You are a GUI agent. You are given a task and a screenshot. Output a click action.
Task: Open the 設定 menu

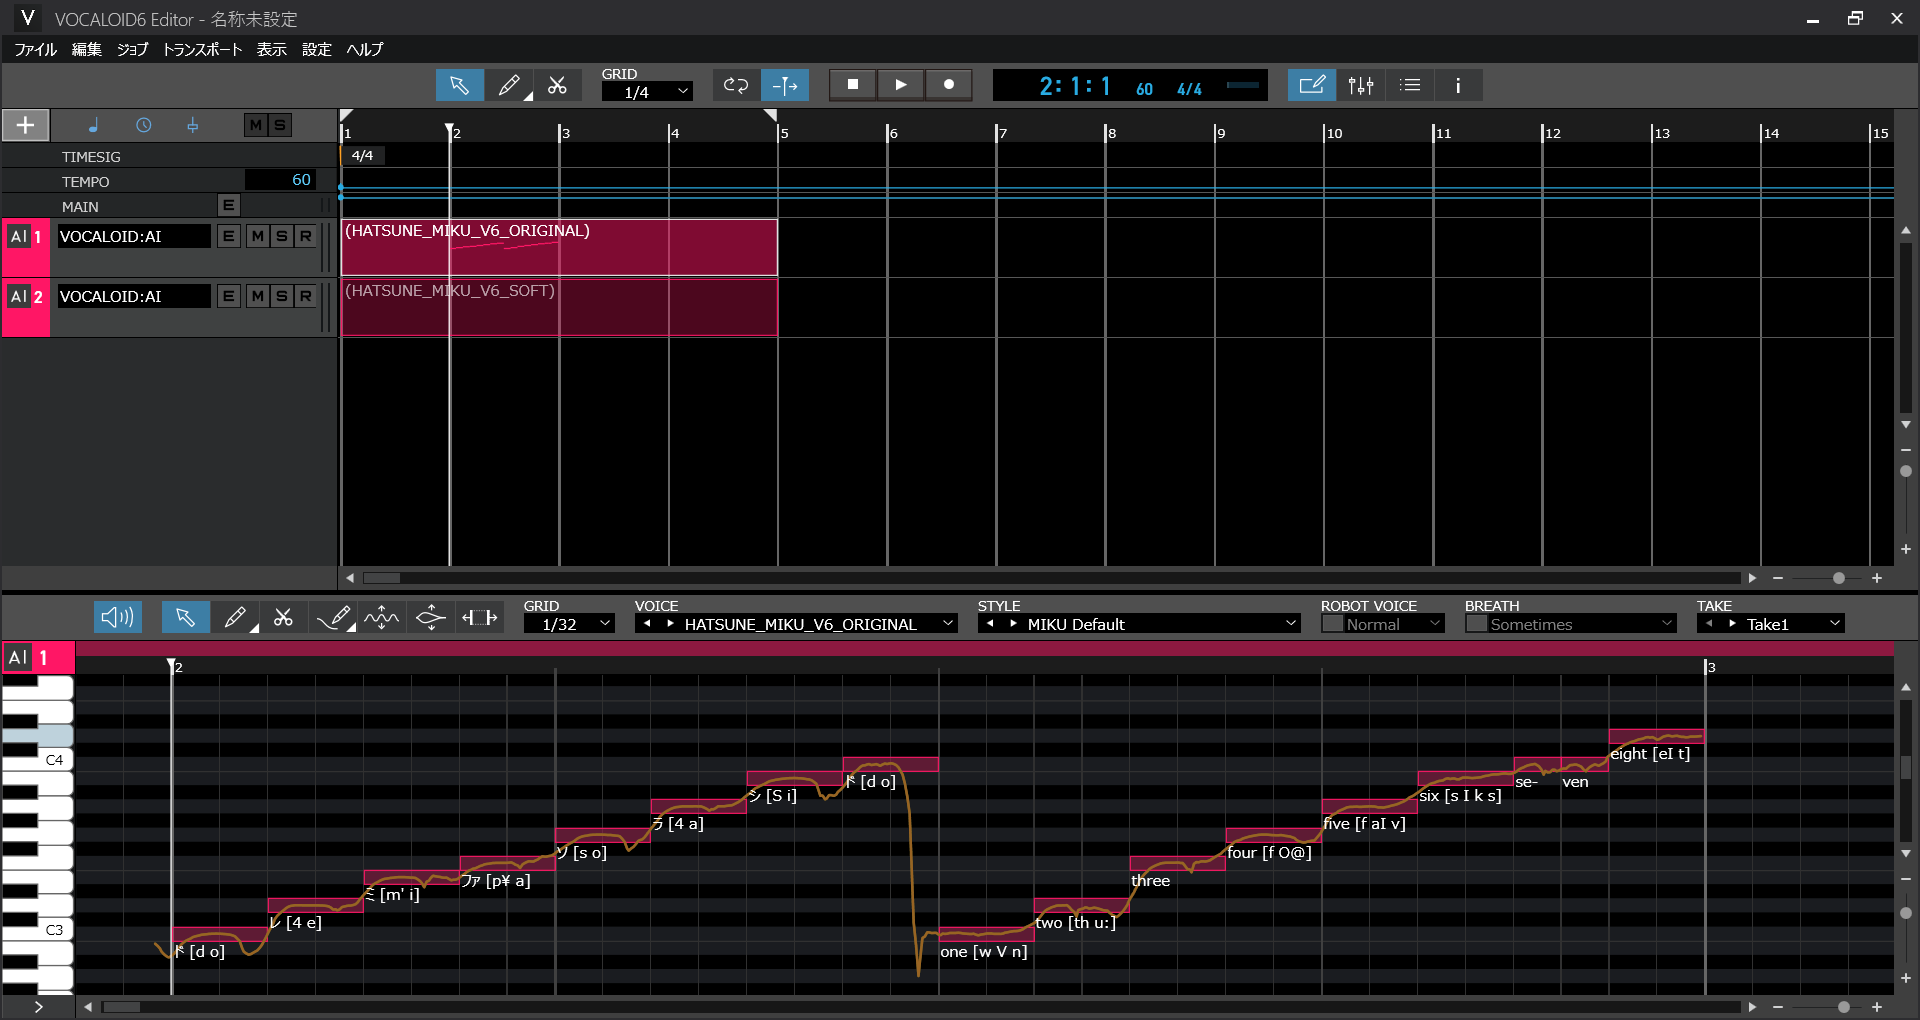317,49
